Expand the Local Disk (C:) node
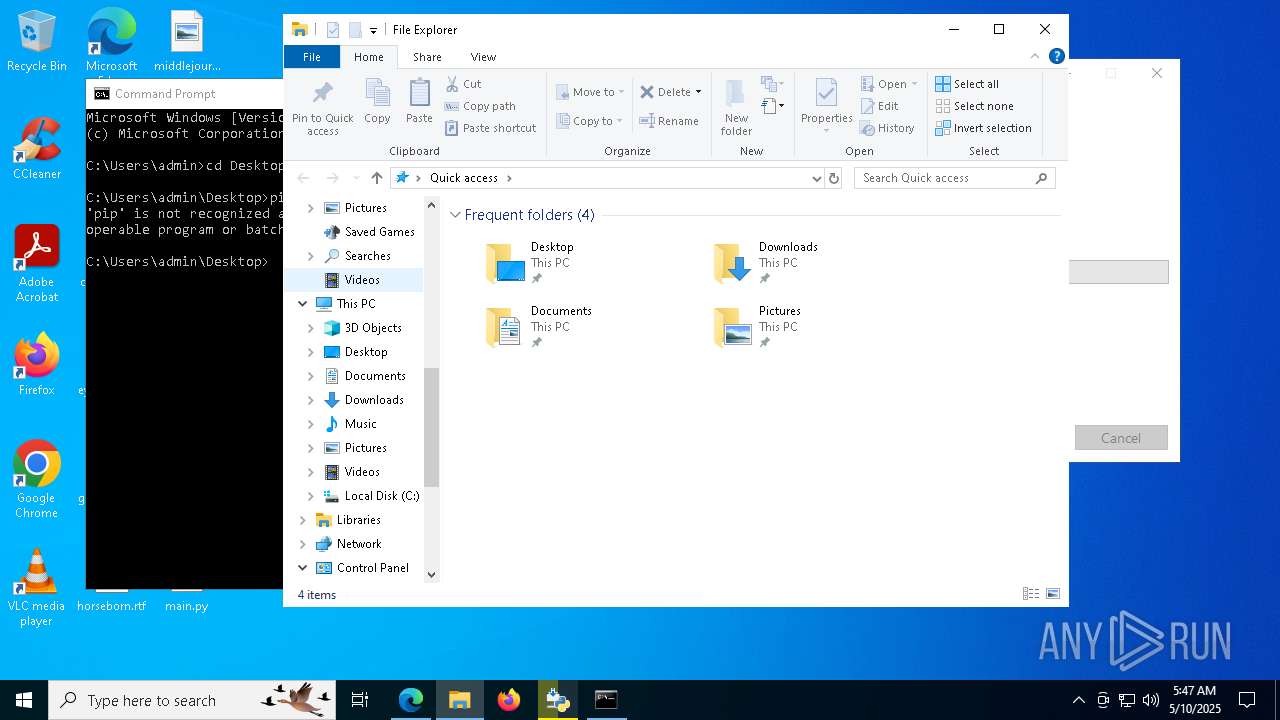 coord(311,496)
